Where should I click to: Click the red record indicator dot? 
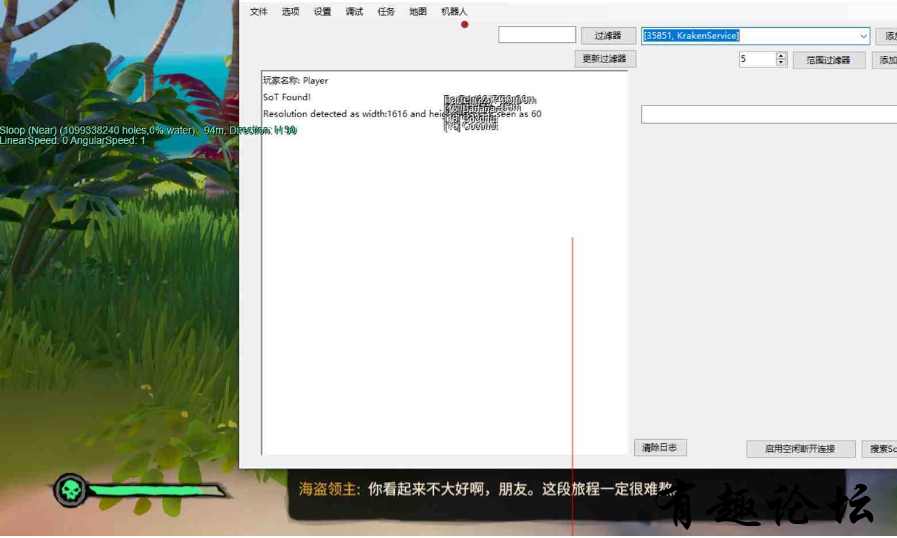(465, 25)
